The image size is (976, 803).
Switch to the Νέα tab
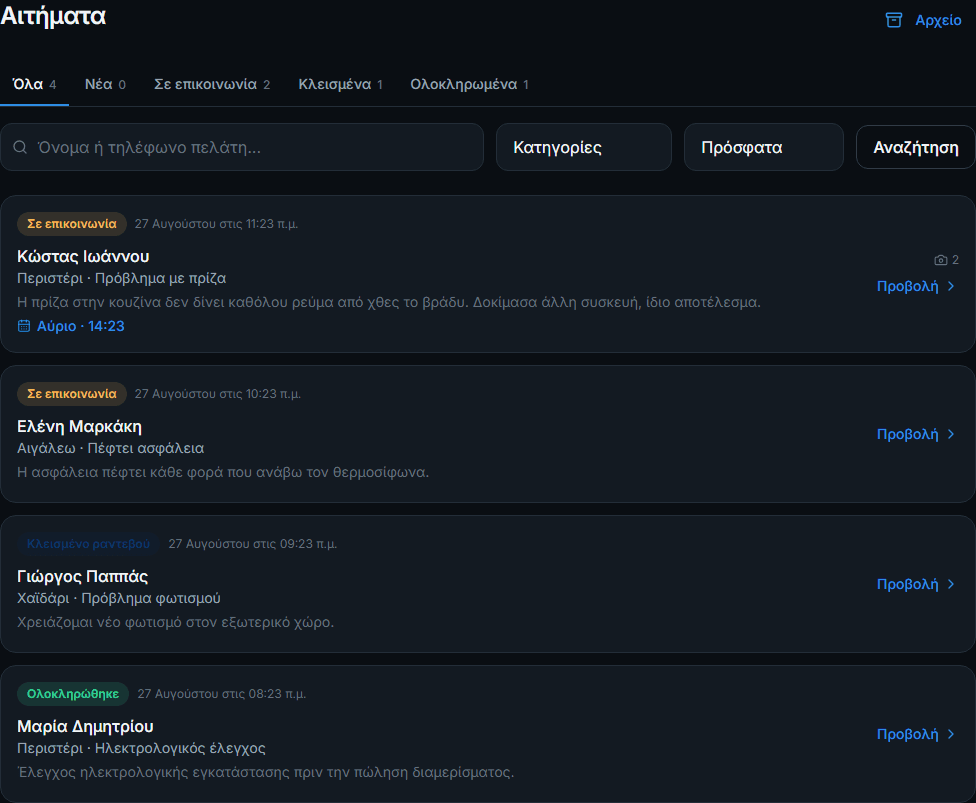tap(105, 84)
